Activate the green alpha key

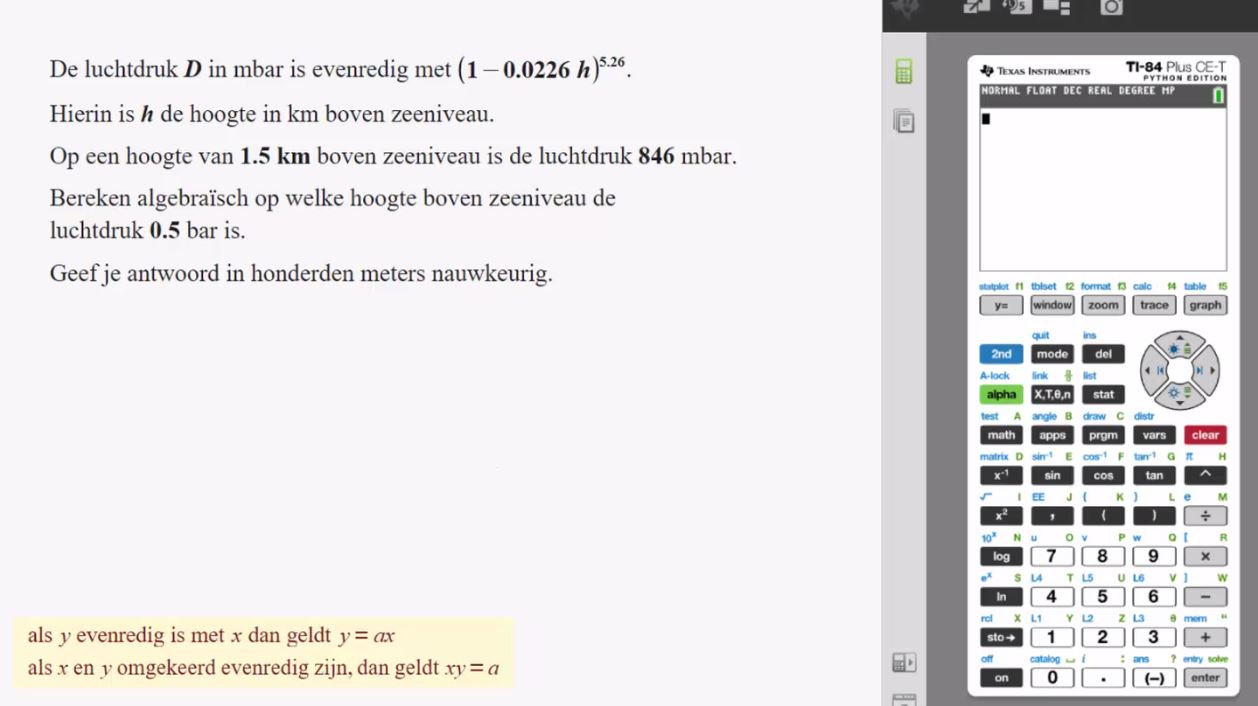(x=1001, y=394)
